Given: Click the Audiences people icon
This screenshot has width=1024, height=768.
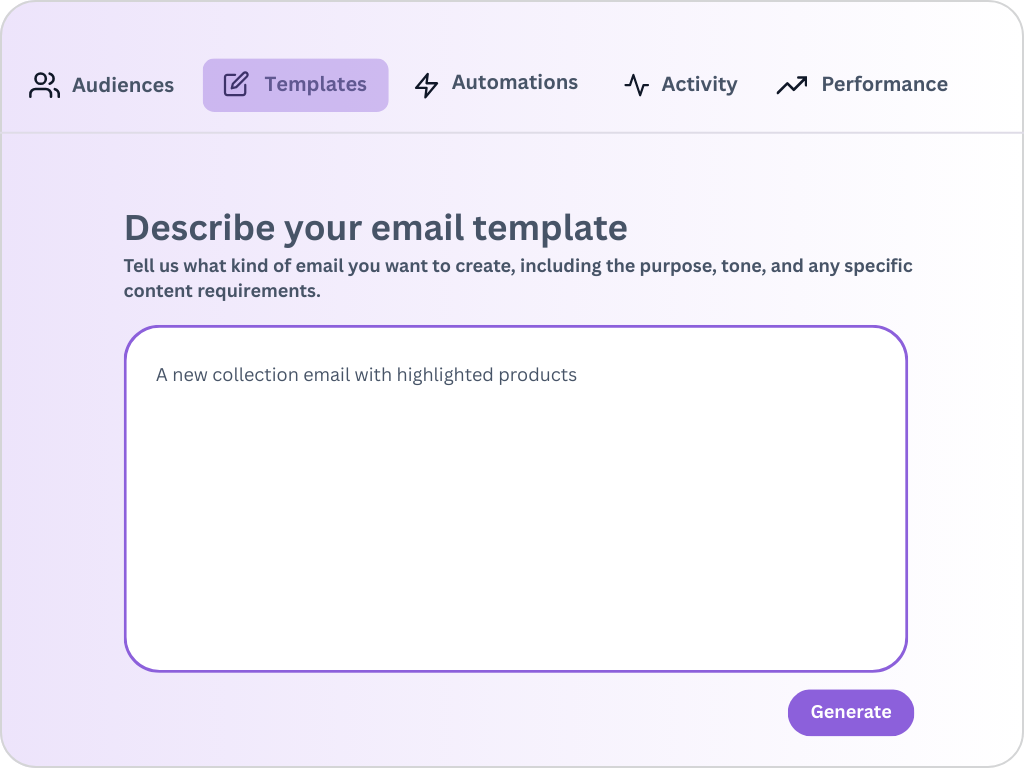Looking at the screenshot, I should click(43, 84).
